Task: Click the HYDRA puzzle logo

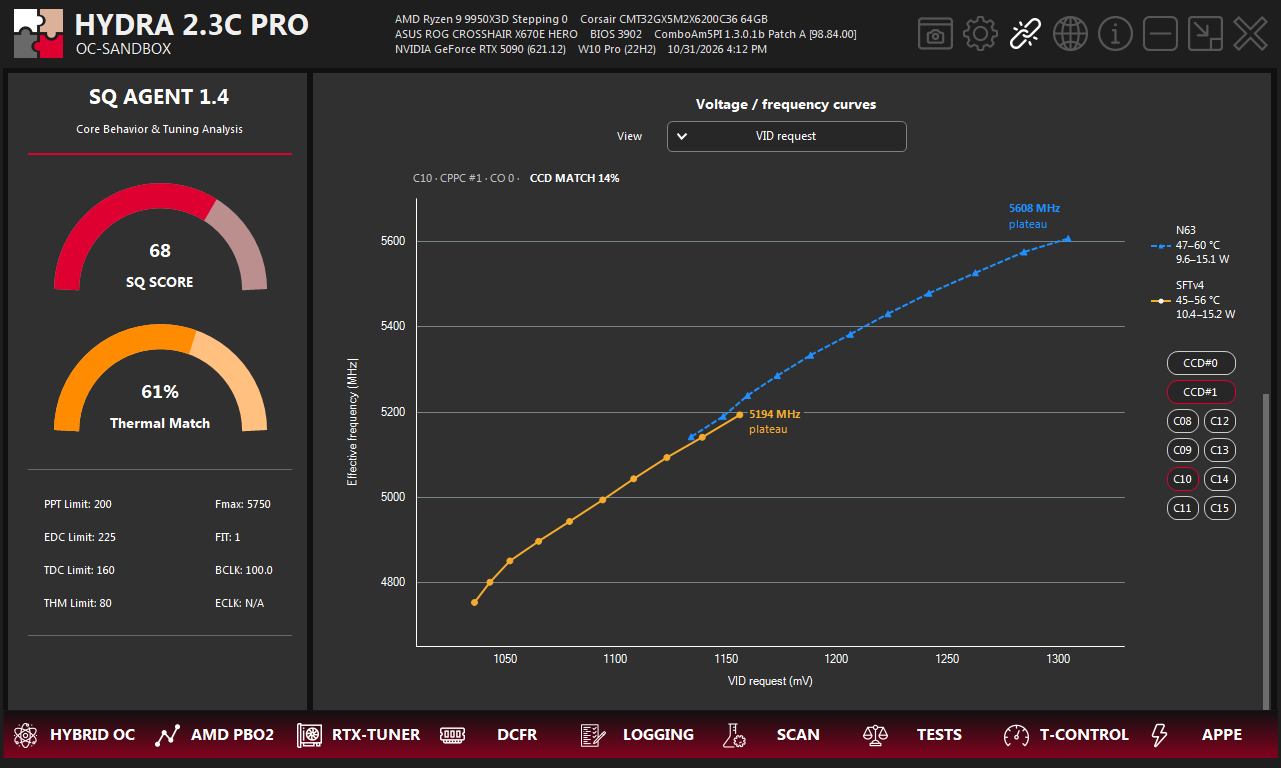Action: click(38, 34)
